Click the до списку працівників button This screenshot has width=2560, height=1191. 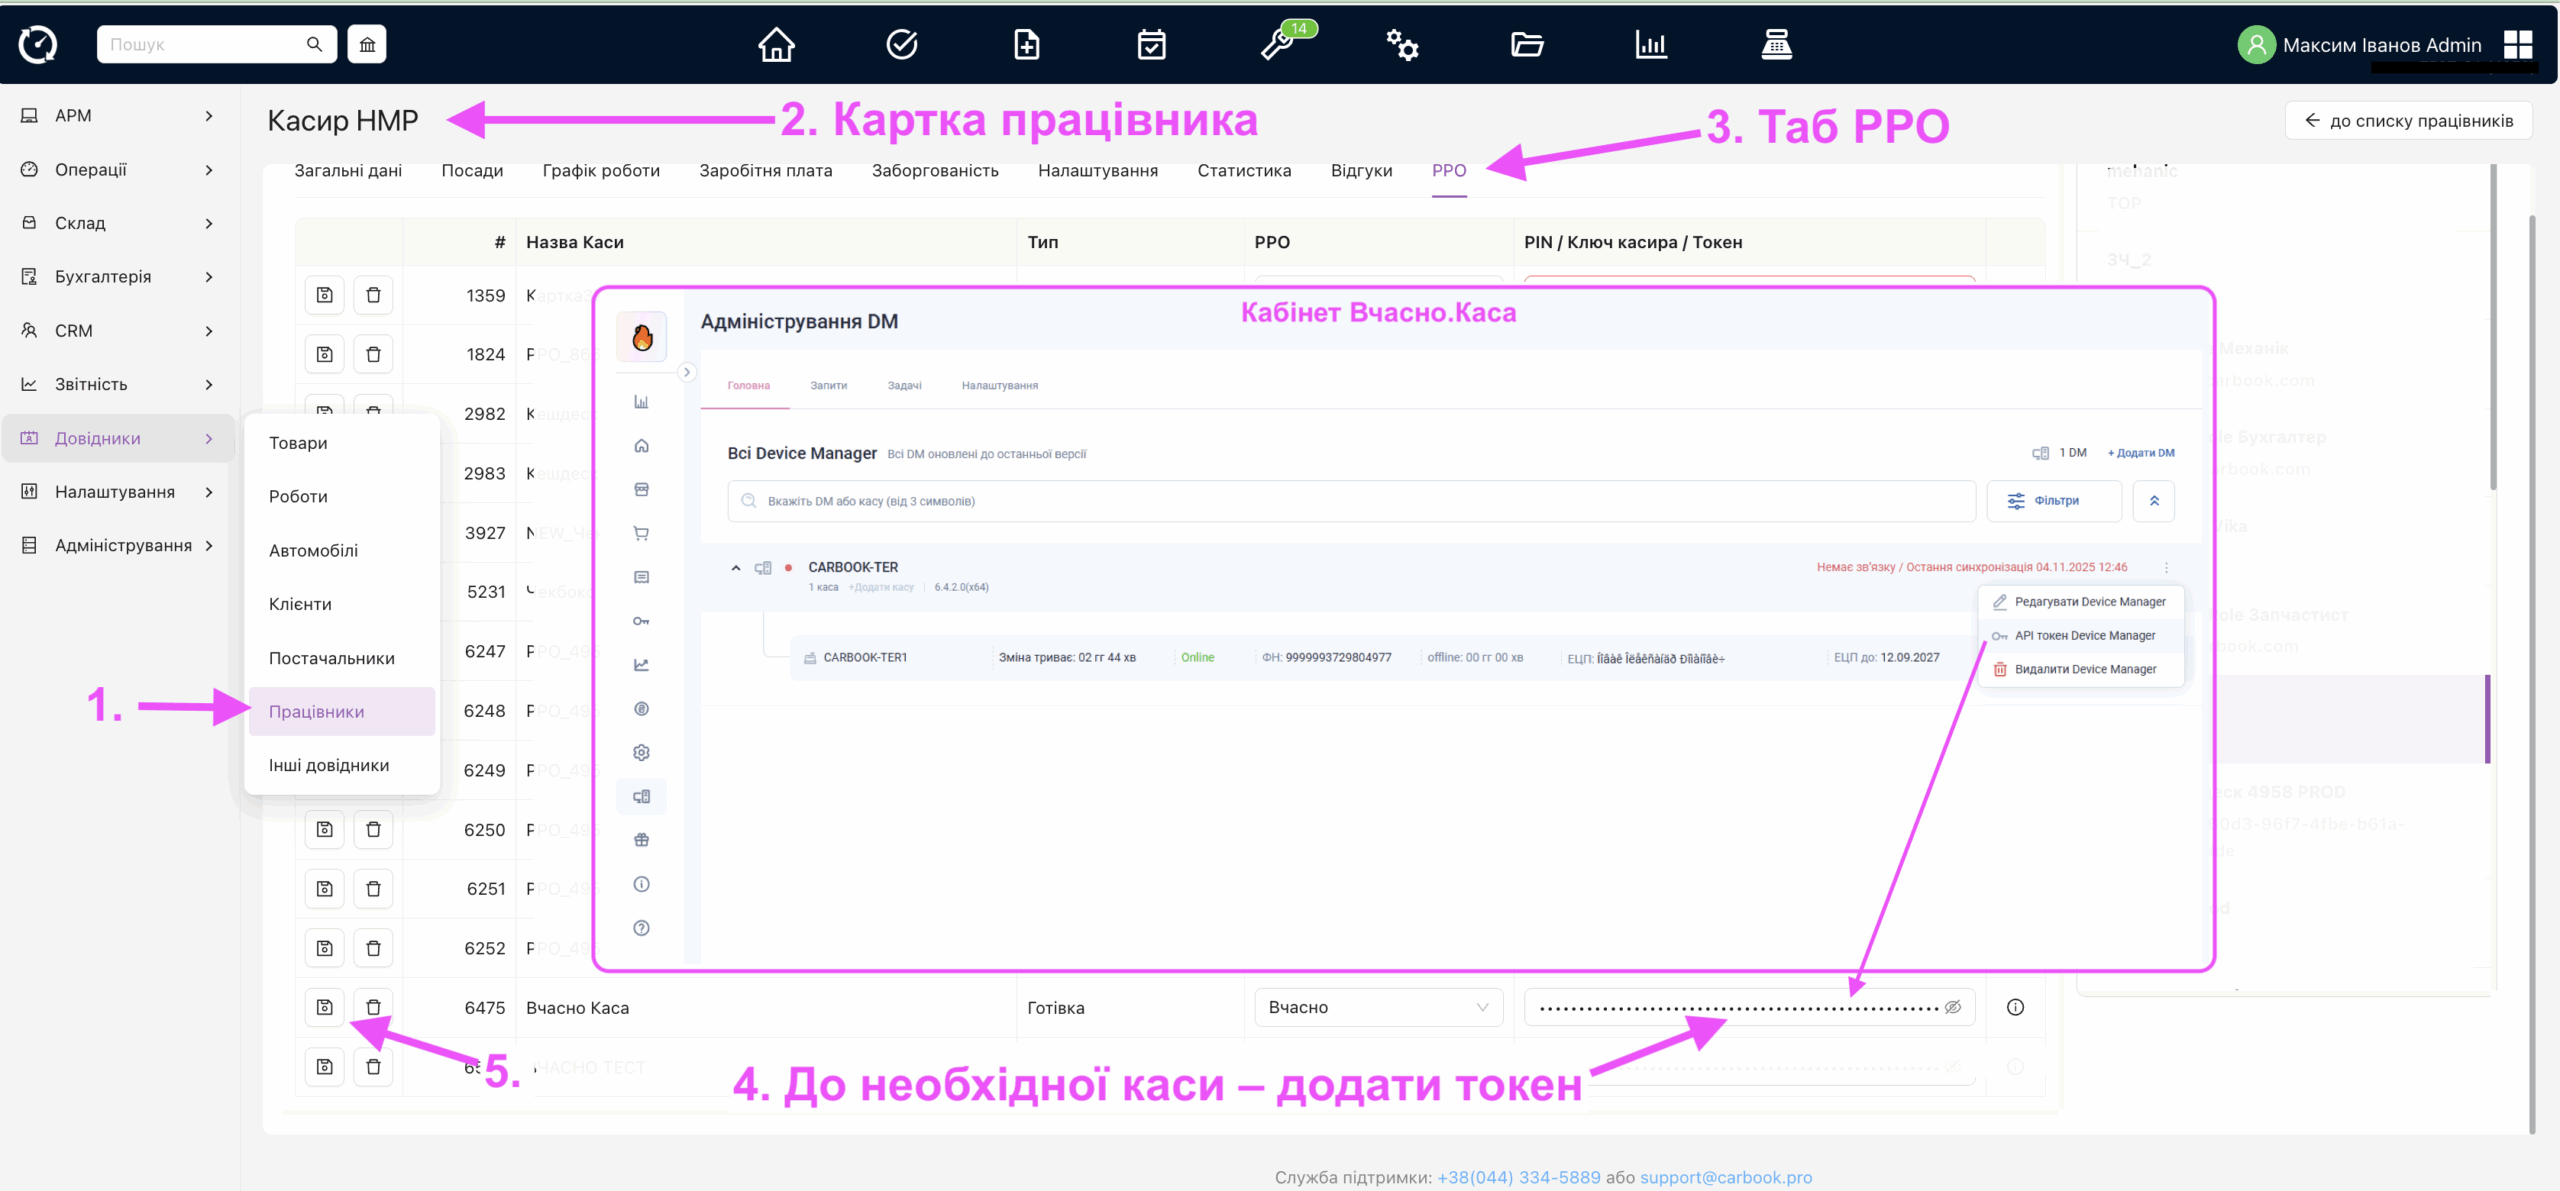coord(2410,119)
